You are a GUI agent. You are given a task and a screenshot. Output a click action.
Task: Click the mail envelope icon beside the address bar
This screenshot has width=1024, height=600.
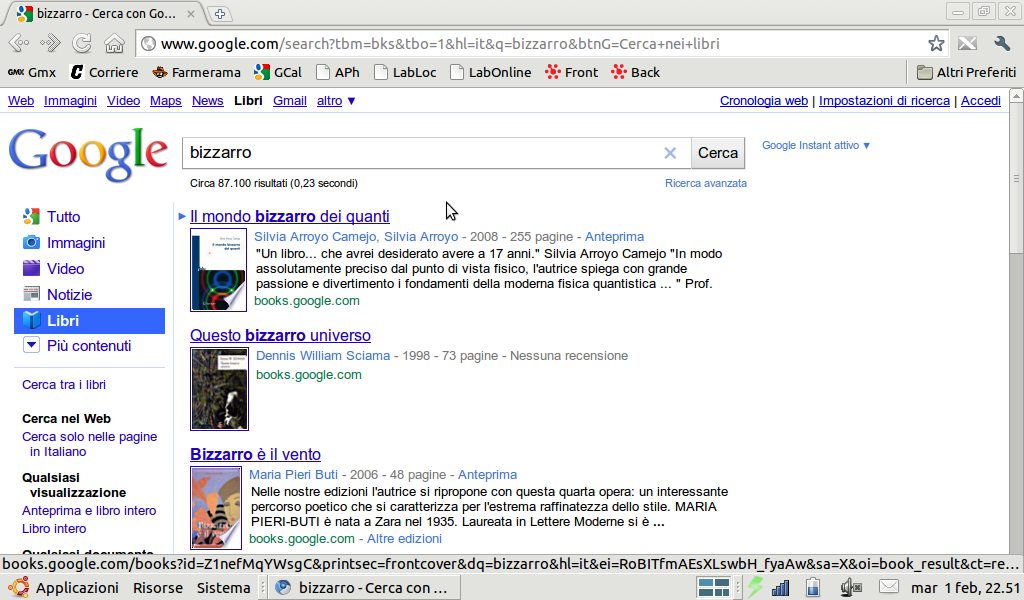tap(967, 44)
